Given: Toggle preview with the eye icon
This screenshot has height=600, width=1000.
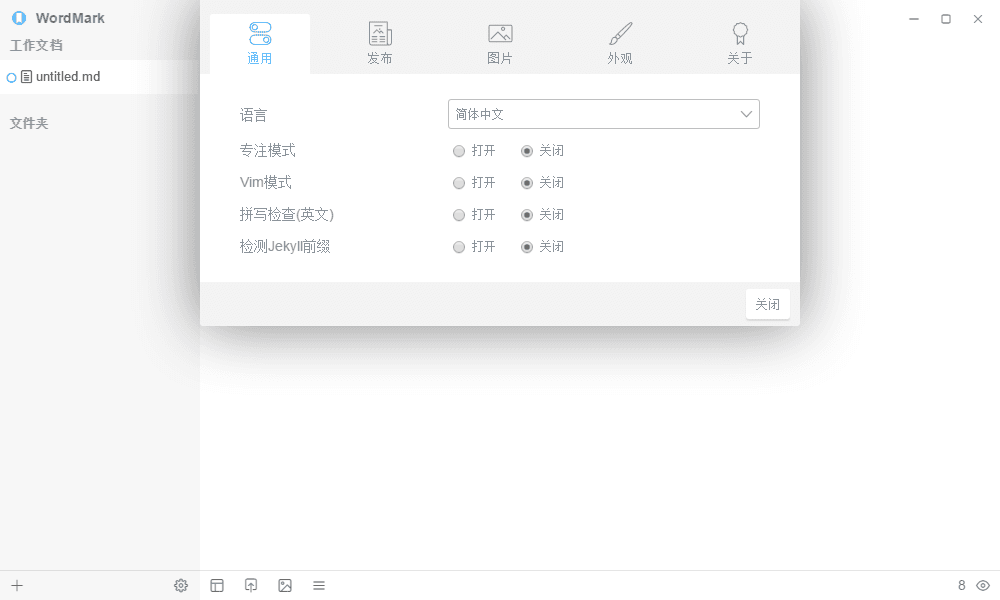Looking at the screenshot, I should pos(983,585).
